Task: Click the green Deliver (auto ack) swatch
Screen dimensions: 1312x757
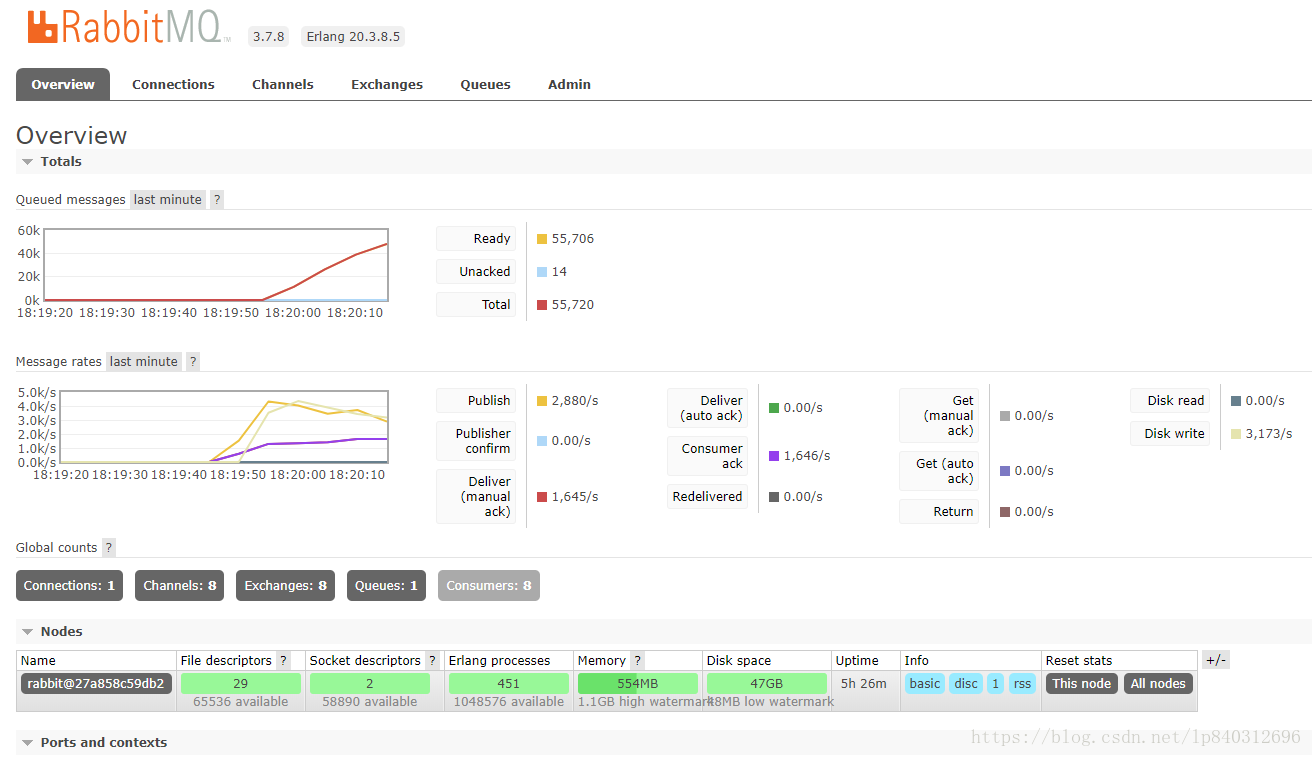Action: [x=774, y=408]
